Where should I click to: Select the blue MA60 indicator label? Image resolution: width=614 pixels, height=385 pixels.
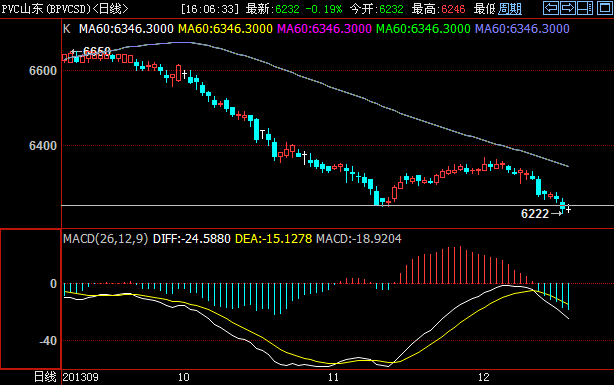tap(522, 29)
